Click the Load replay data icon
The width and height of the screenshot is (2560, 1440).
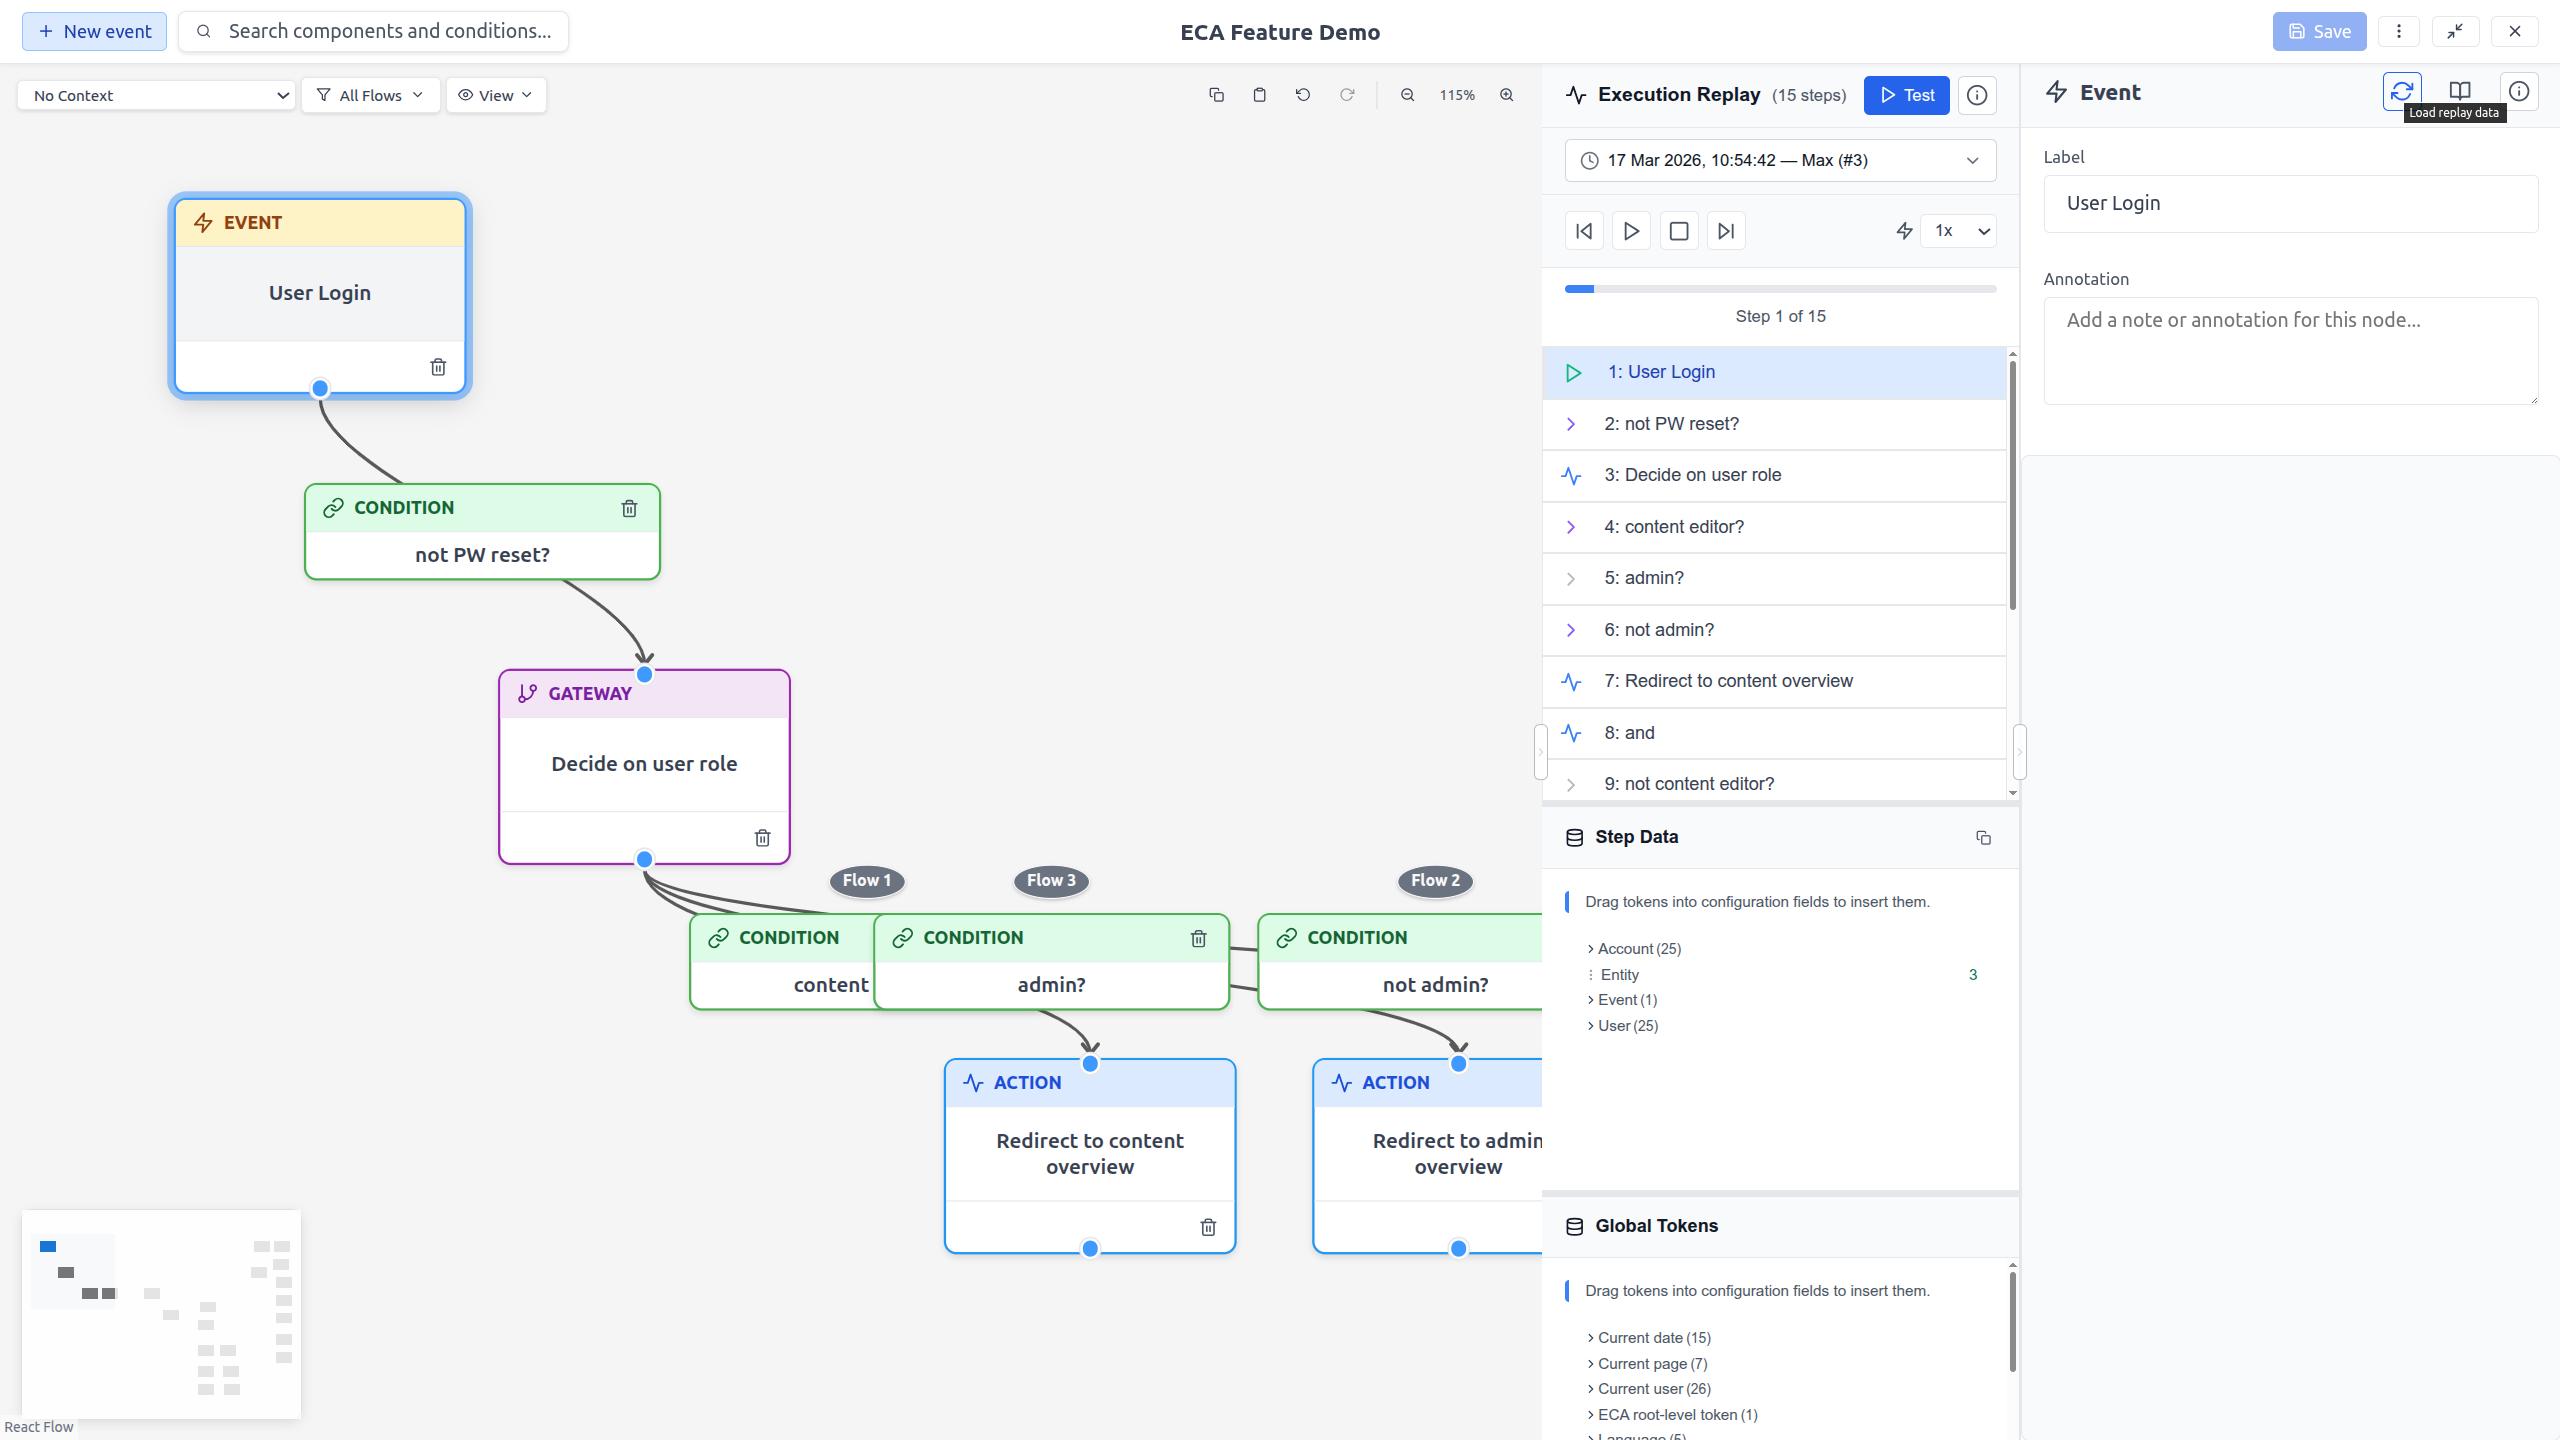coord(2403,91)
